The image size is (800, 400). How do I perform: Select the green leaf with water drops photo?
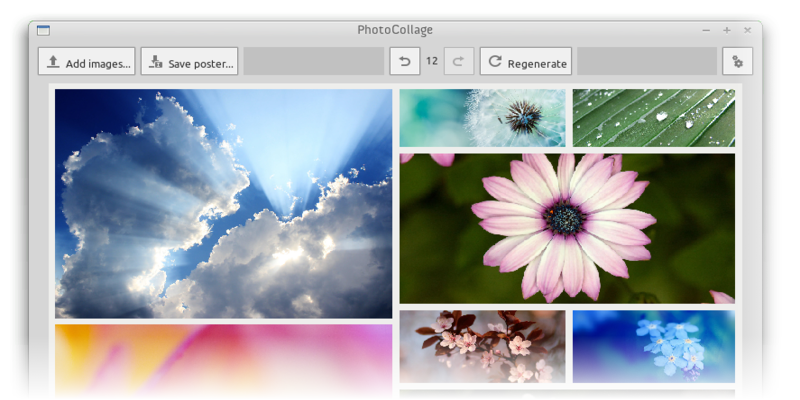click(x=654, y=118)
